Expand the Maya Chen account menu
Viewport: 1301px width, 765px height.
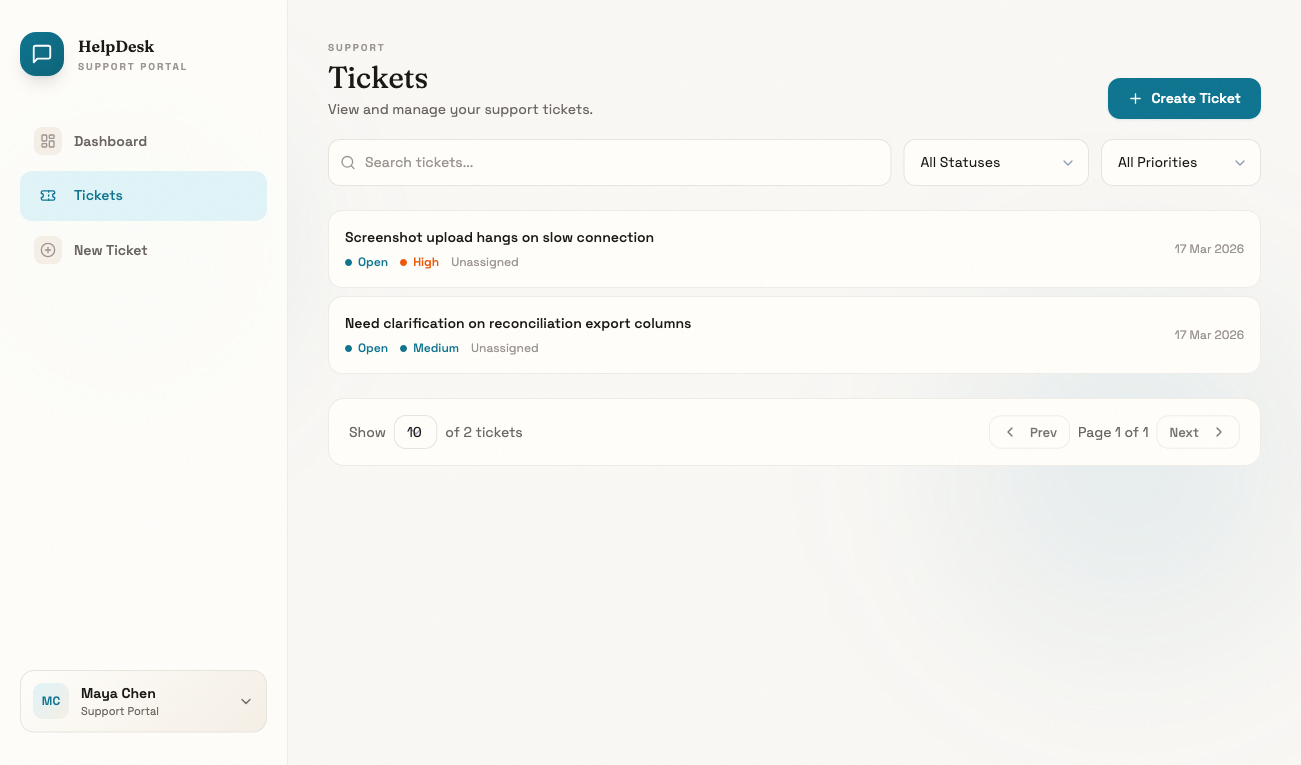click(x=246, y=701)
